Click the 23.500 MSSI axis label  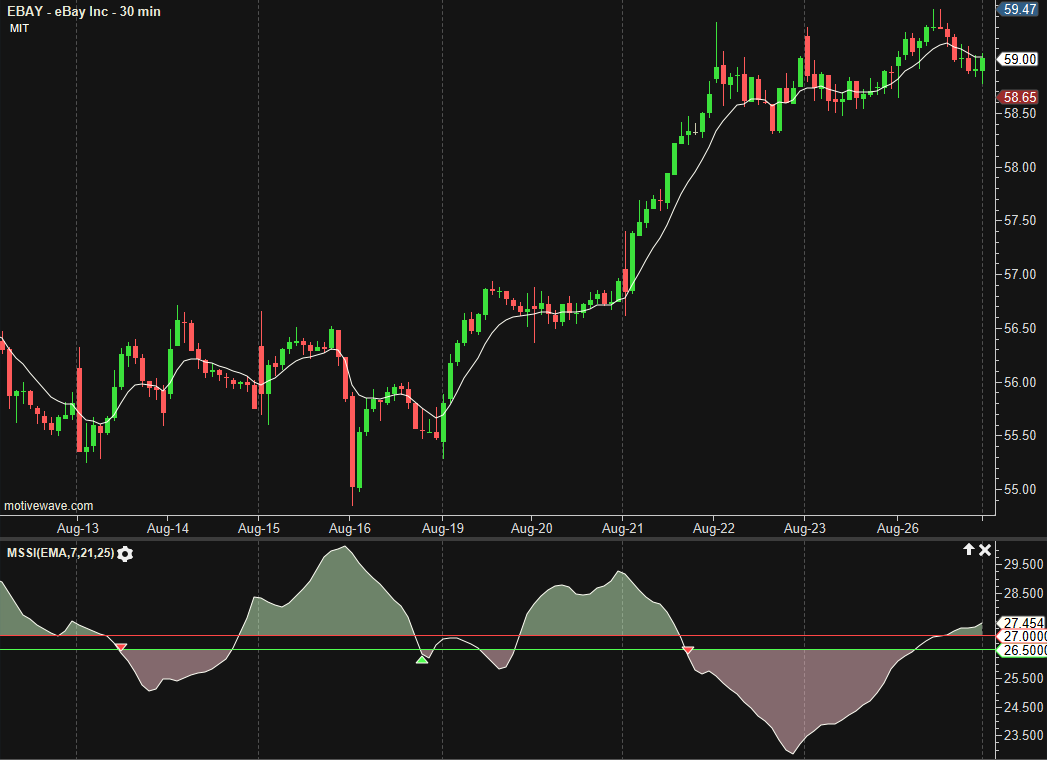[1024, 735]
